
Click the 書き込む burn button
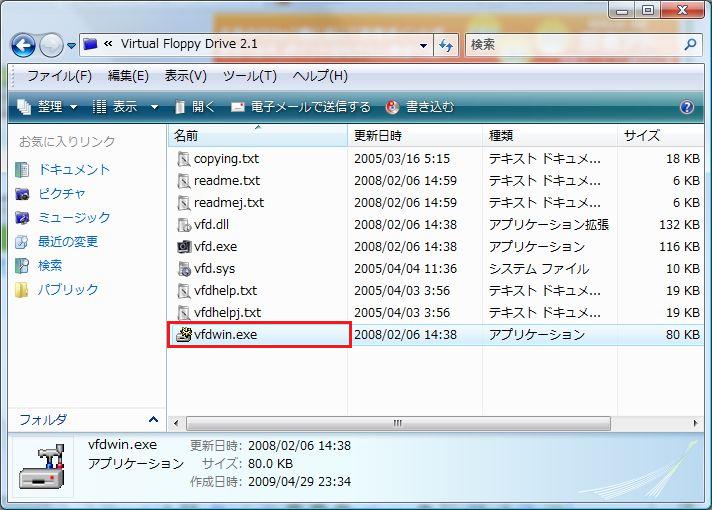pos(420,107)
